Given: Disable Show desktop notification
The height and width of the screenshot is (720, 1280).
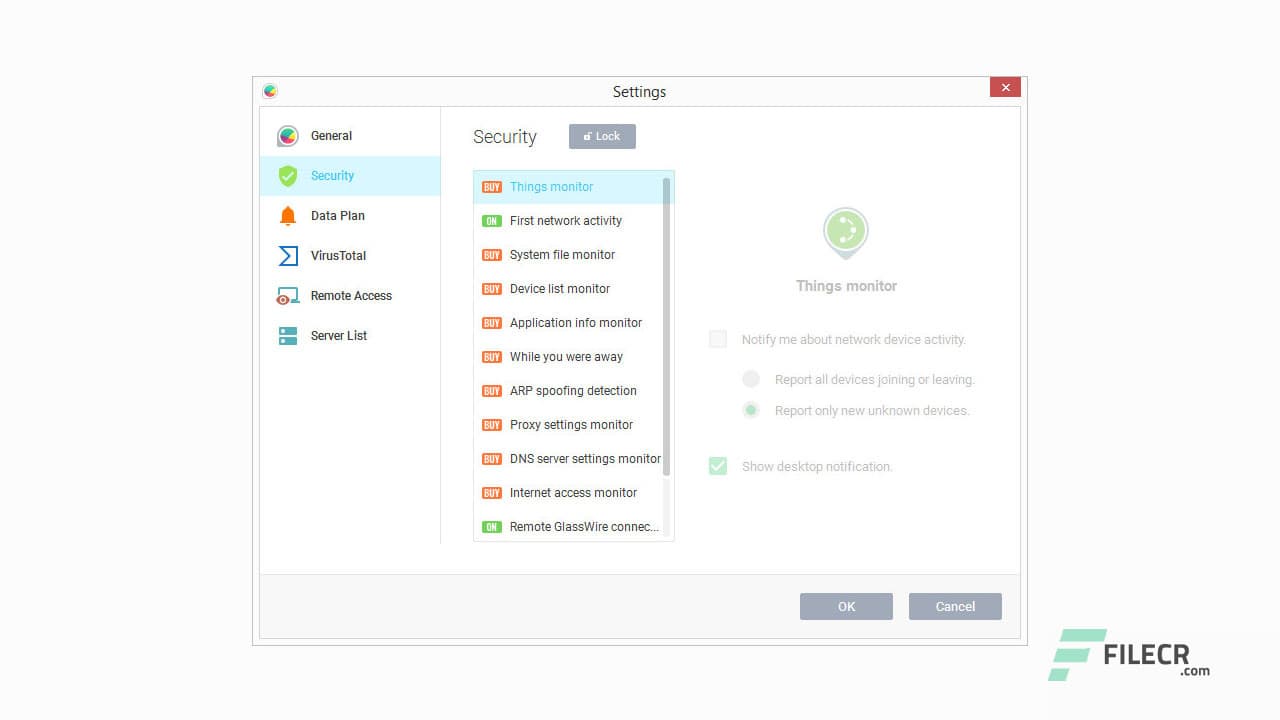Looking at the screenshot, I should [717, 466].
